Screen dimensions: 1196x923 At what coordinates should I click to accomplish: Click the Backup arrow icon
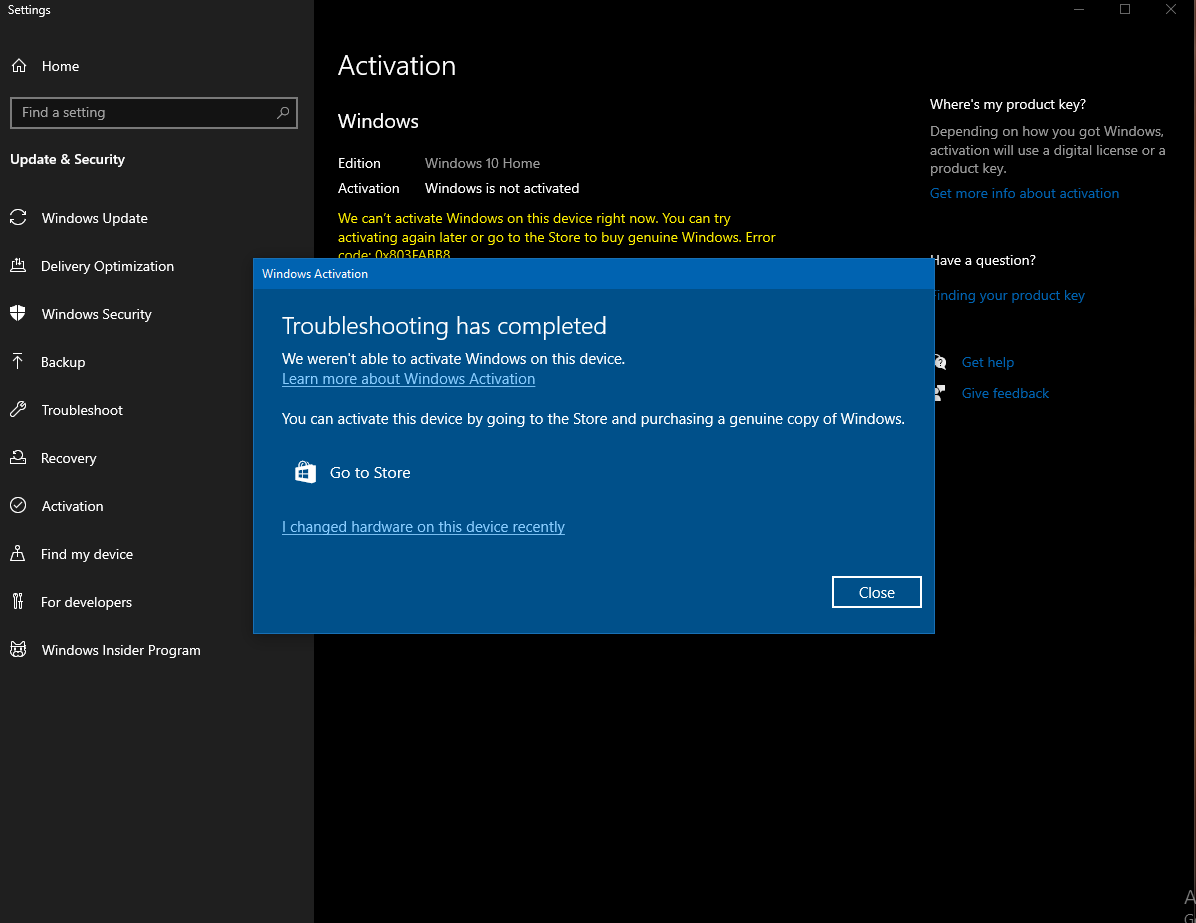18,362
